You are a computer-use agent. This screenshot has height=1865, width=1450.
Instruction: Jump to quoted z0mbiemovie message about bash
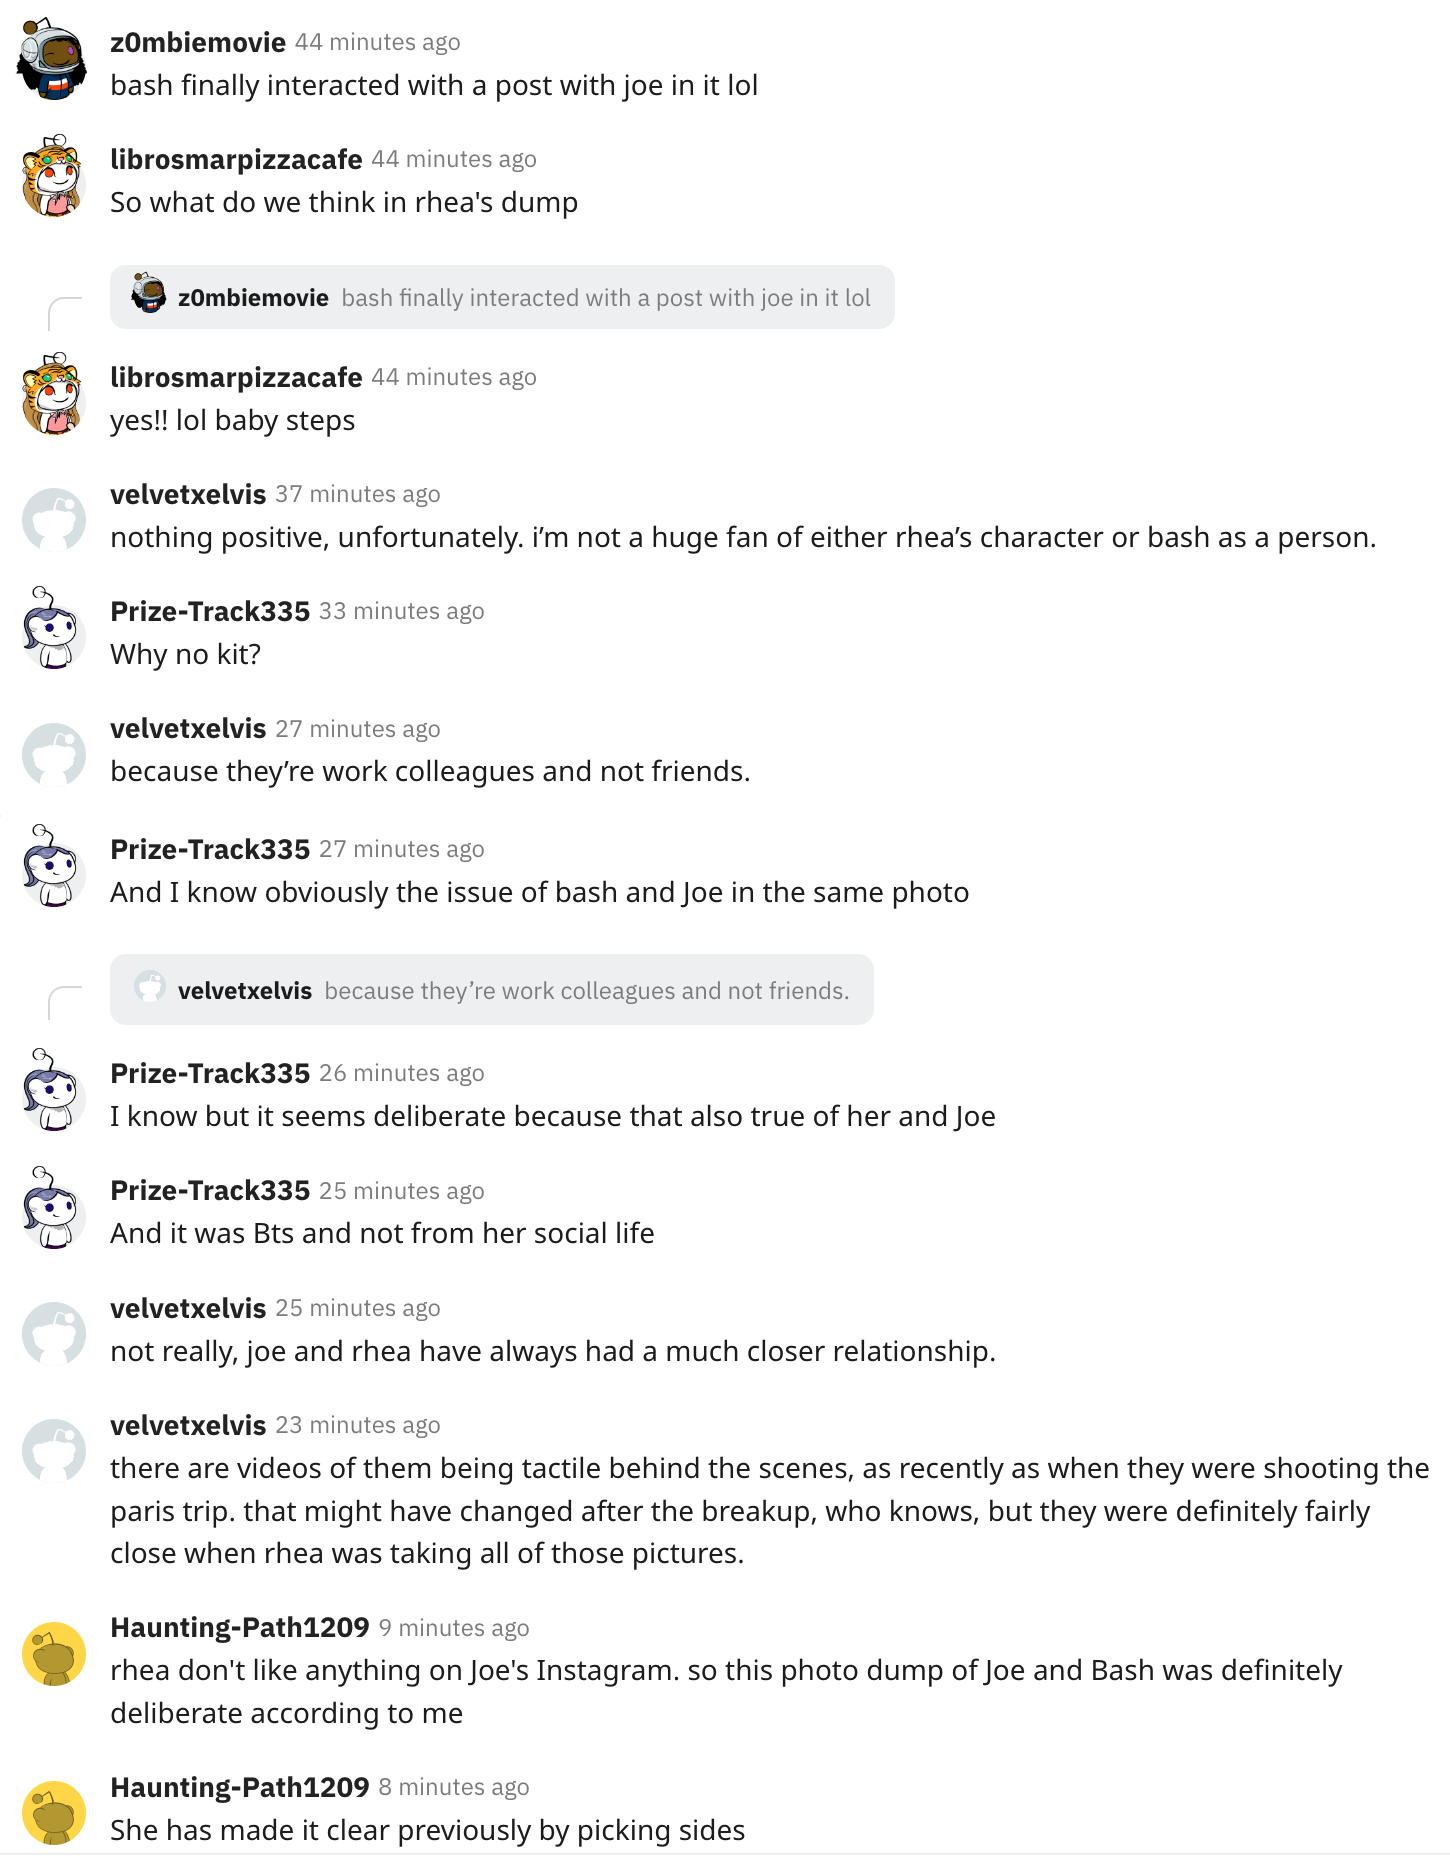(x=502, y=297)
